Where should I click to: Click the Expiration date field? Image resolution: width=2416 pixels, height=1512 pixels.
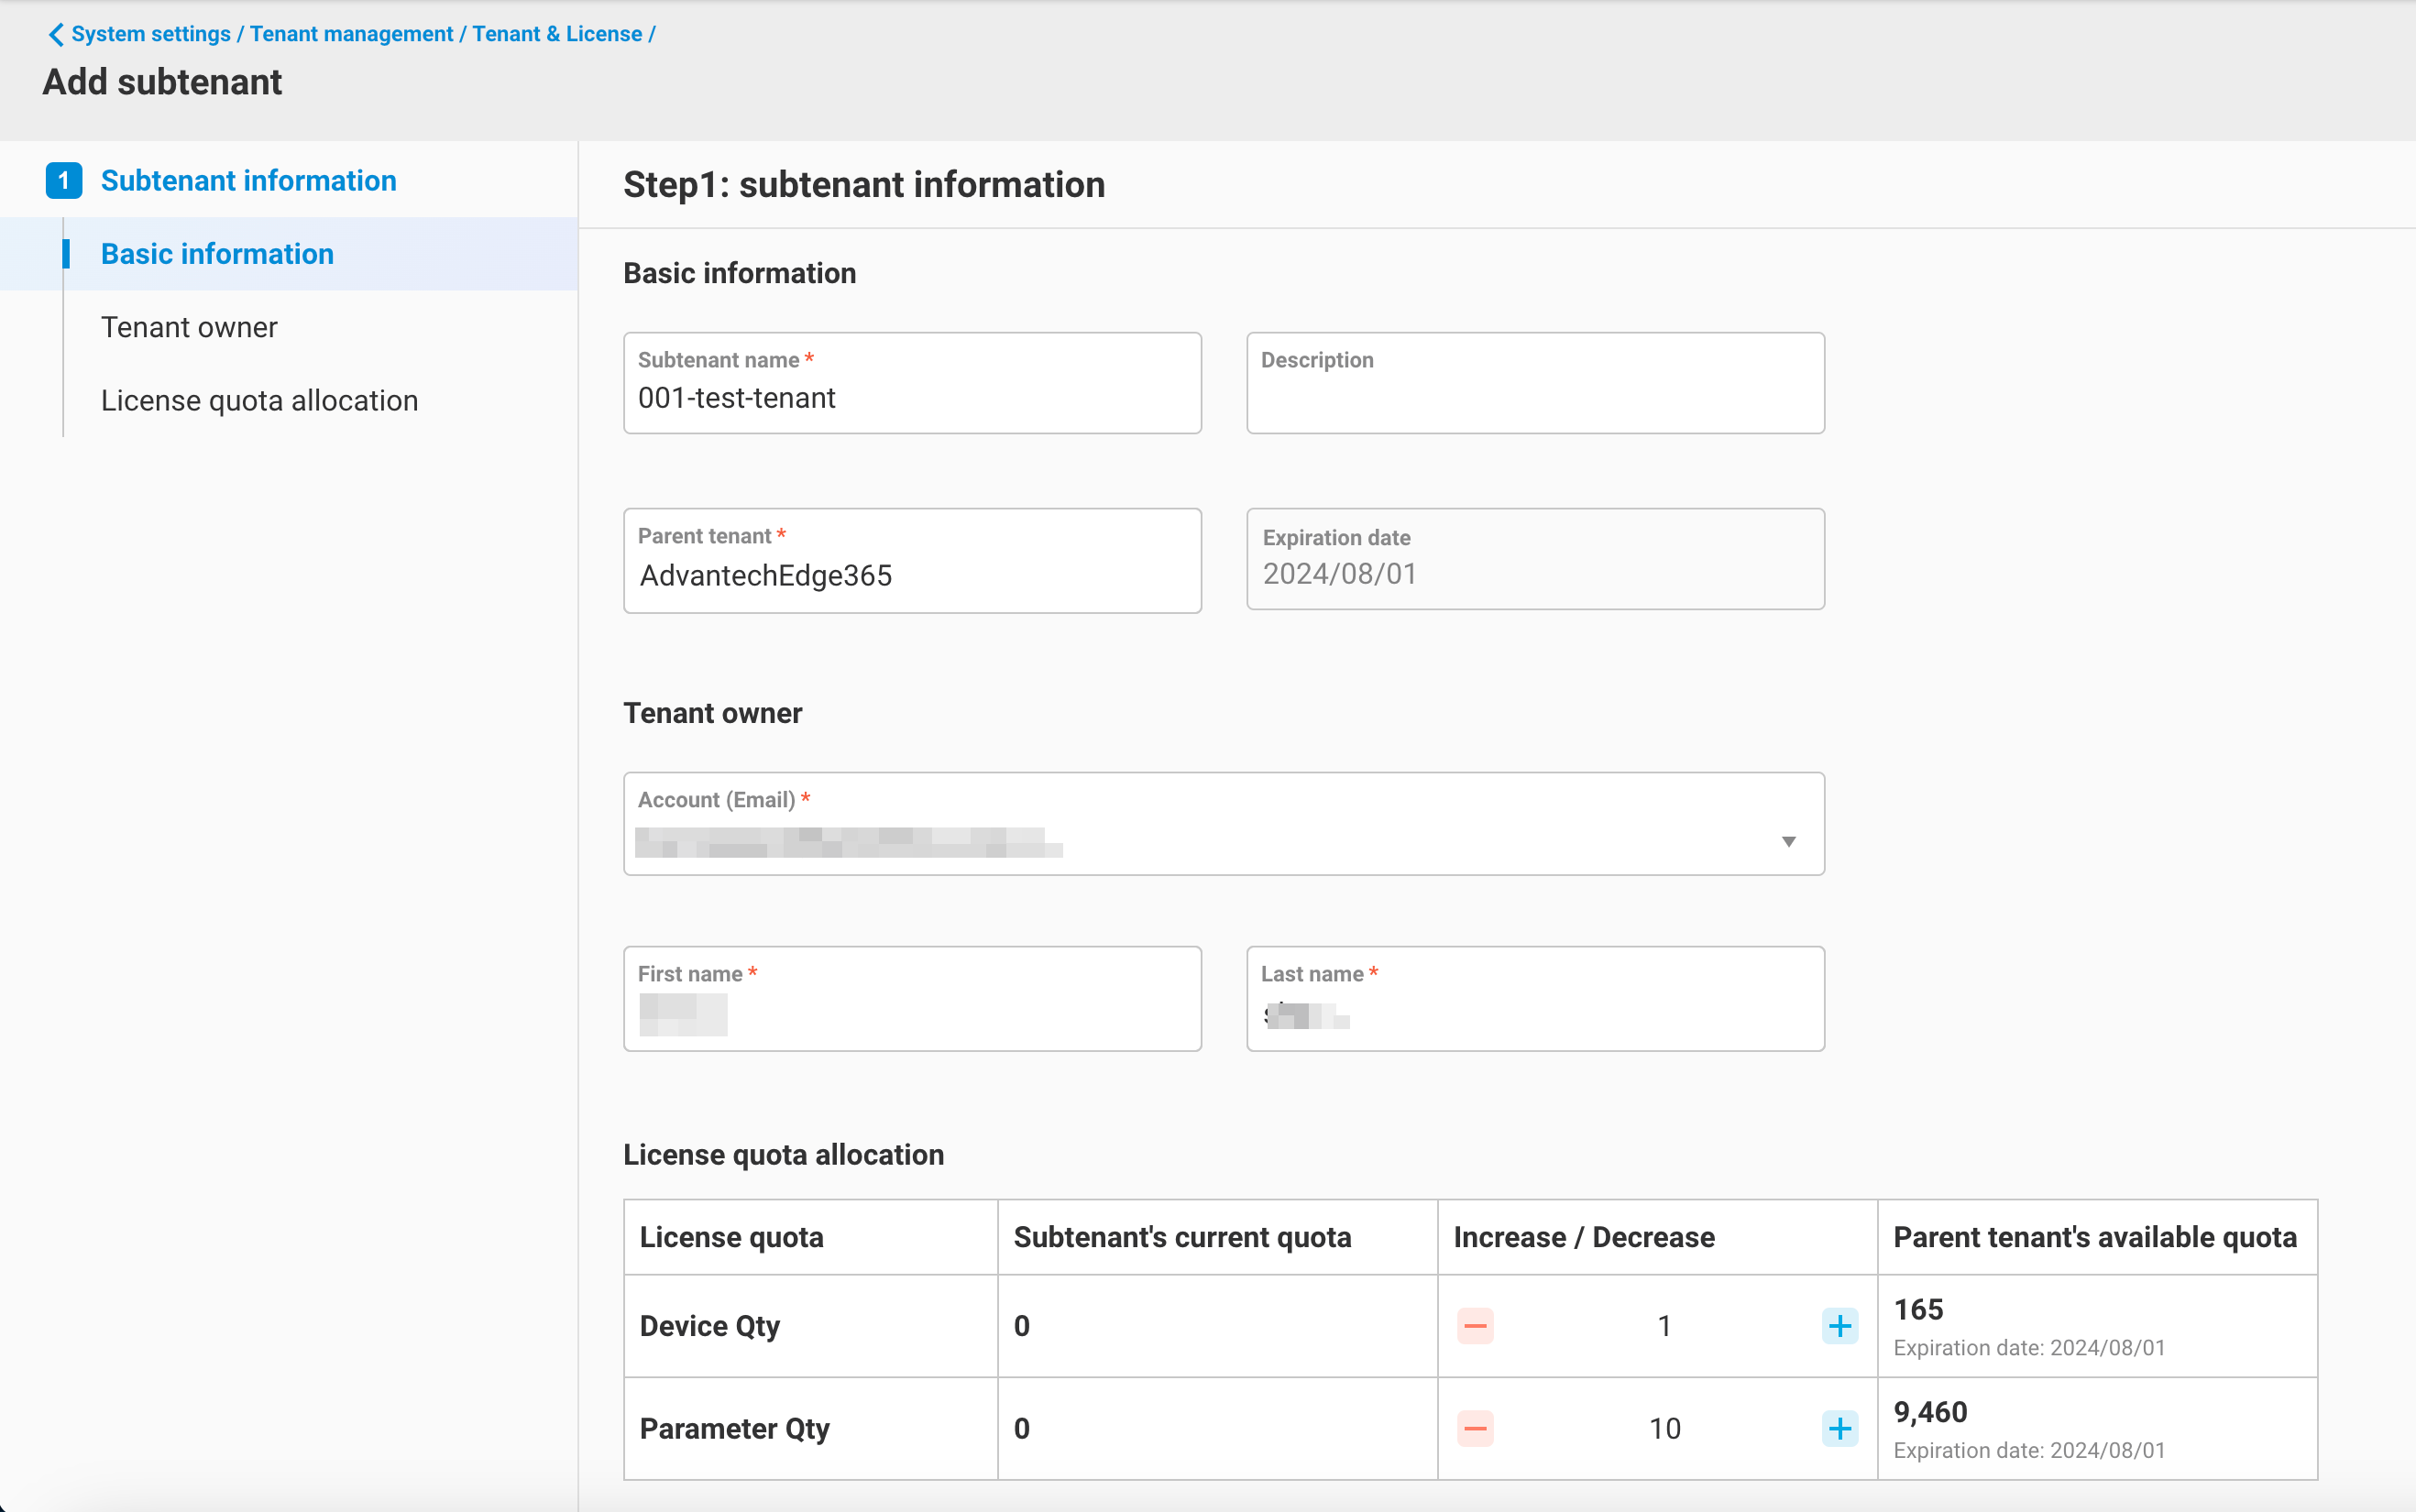click(1535, 572)
